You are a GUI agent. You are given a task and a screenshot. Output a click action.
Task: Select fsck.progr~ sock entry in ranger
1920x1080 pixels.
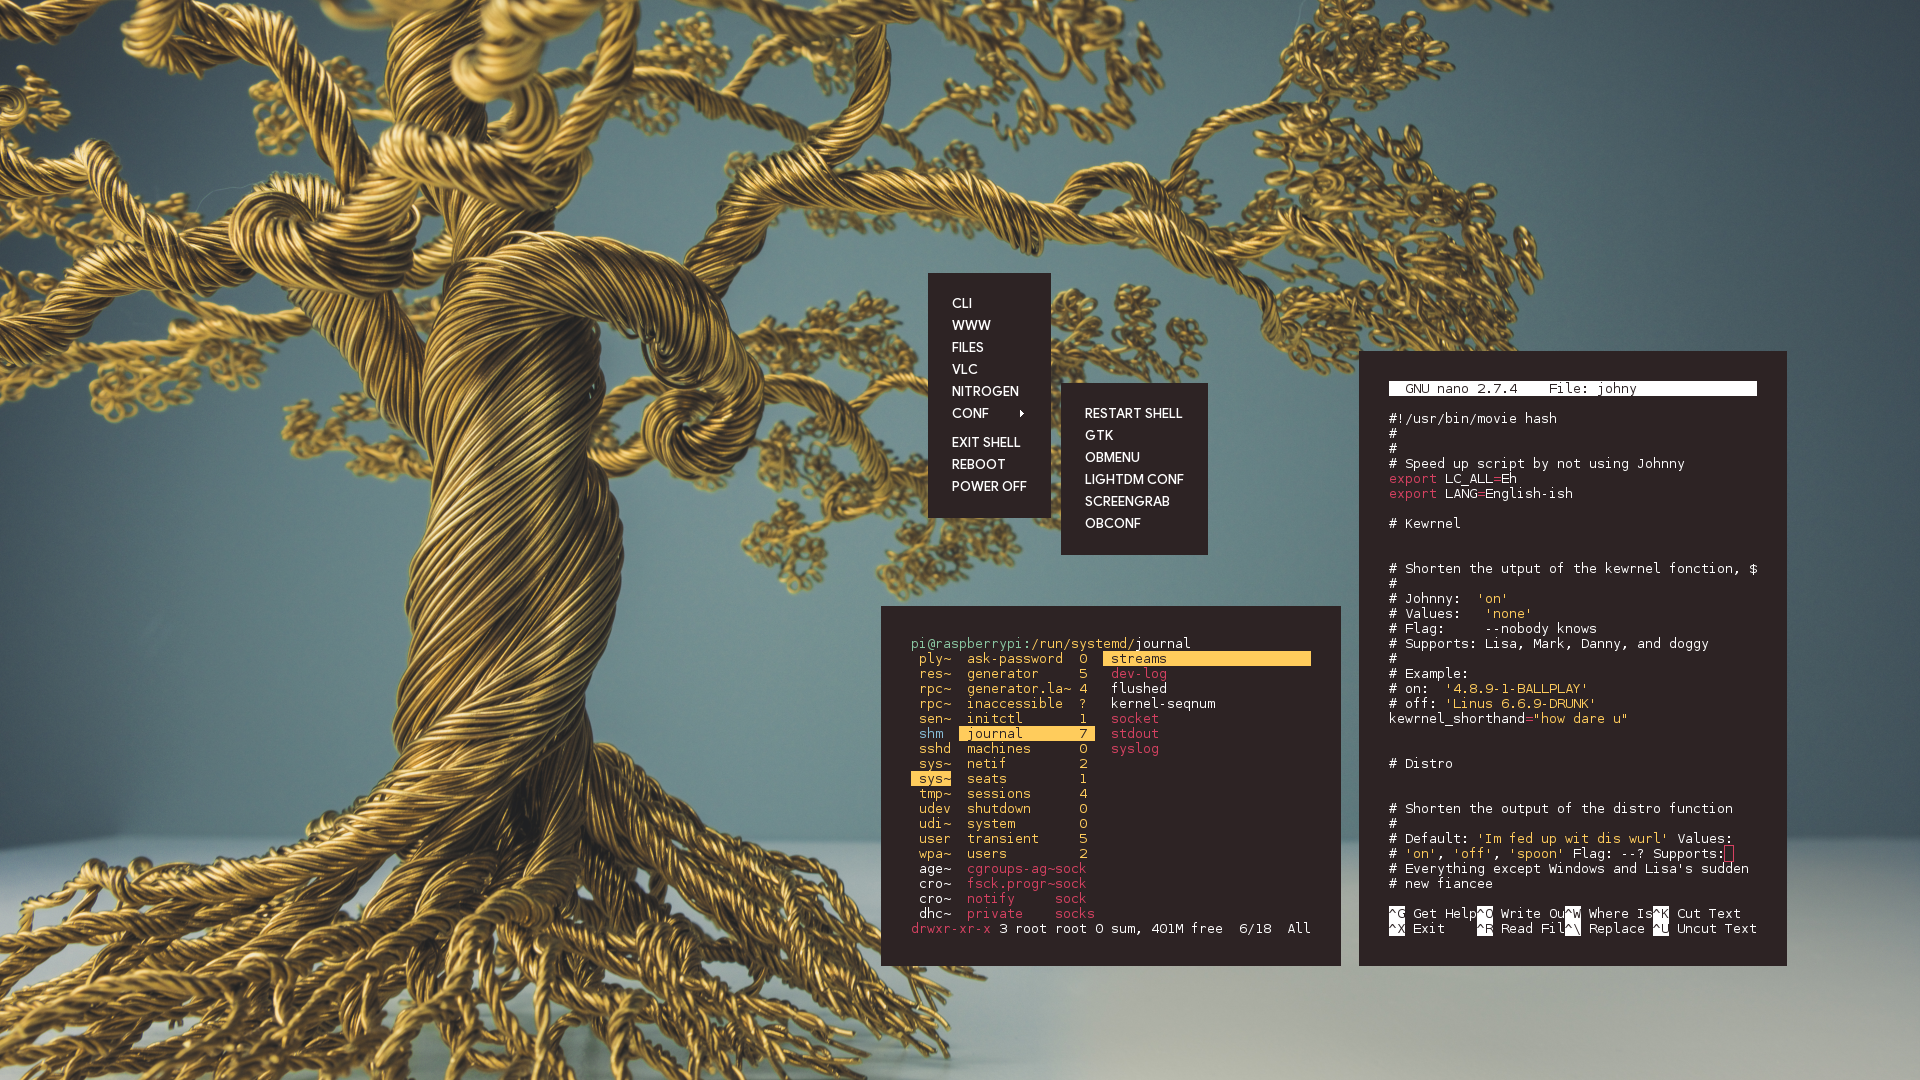click(1027, 883)
